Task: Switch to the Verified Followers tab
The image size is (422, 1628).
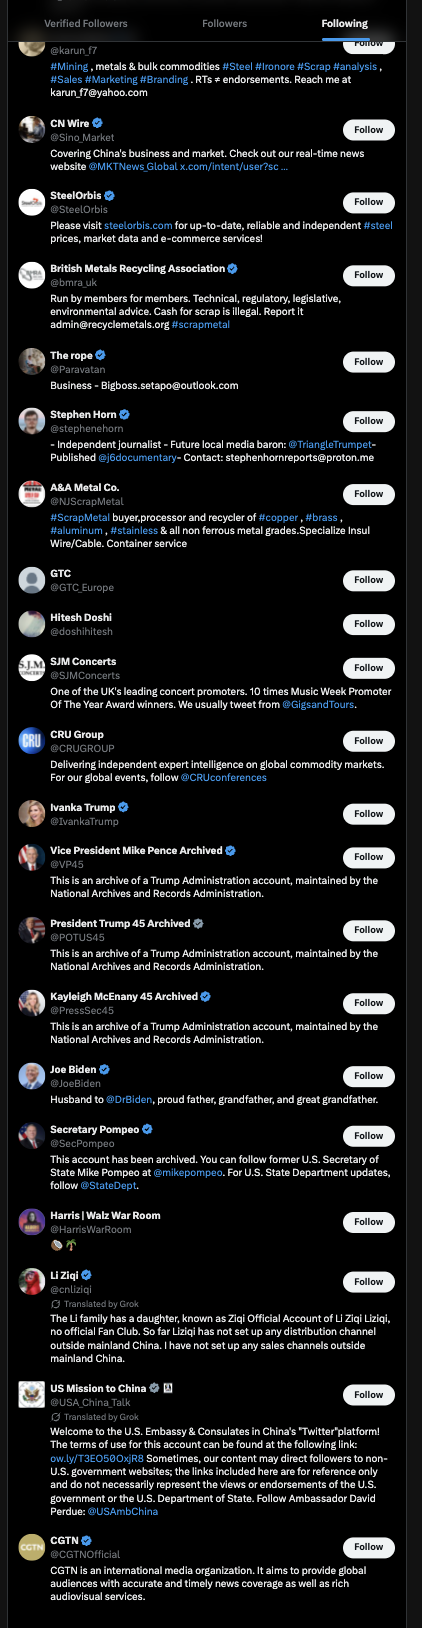Action: [86, 23]
